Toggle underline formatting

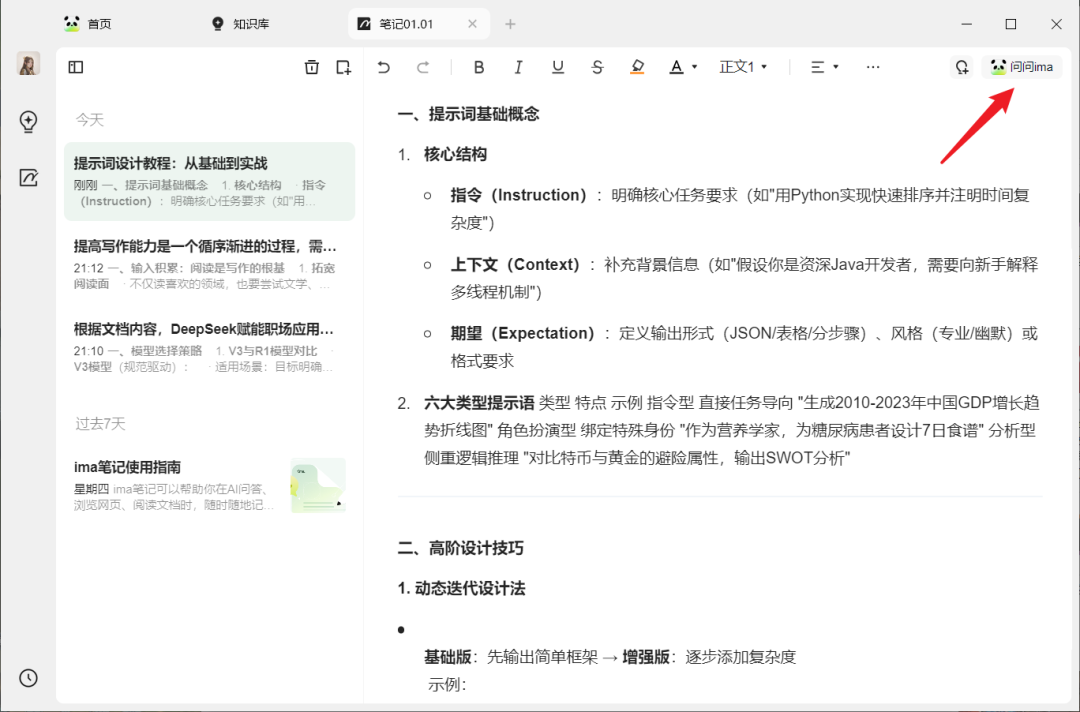click(x=558, y=66)
